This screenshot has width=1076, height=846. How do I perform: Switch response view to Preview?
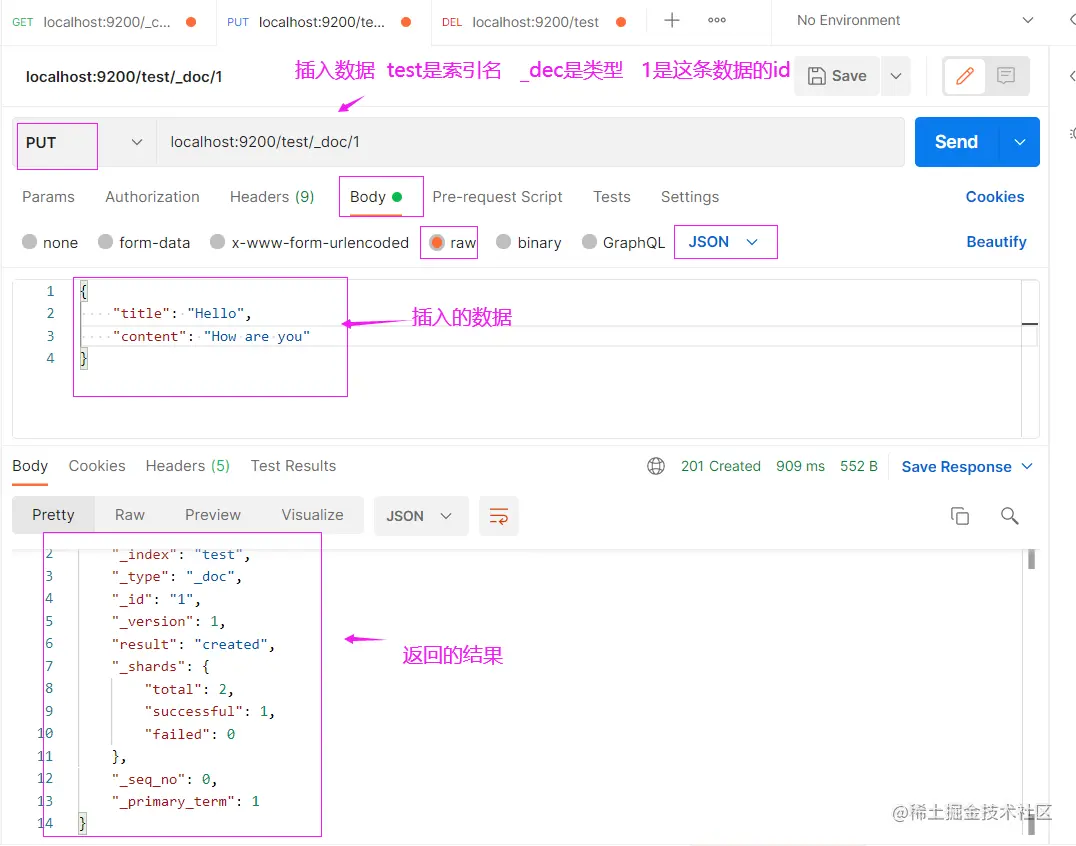[213, 515]
